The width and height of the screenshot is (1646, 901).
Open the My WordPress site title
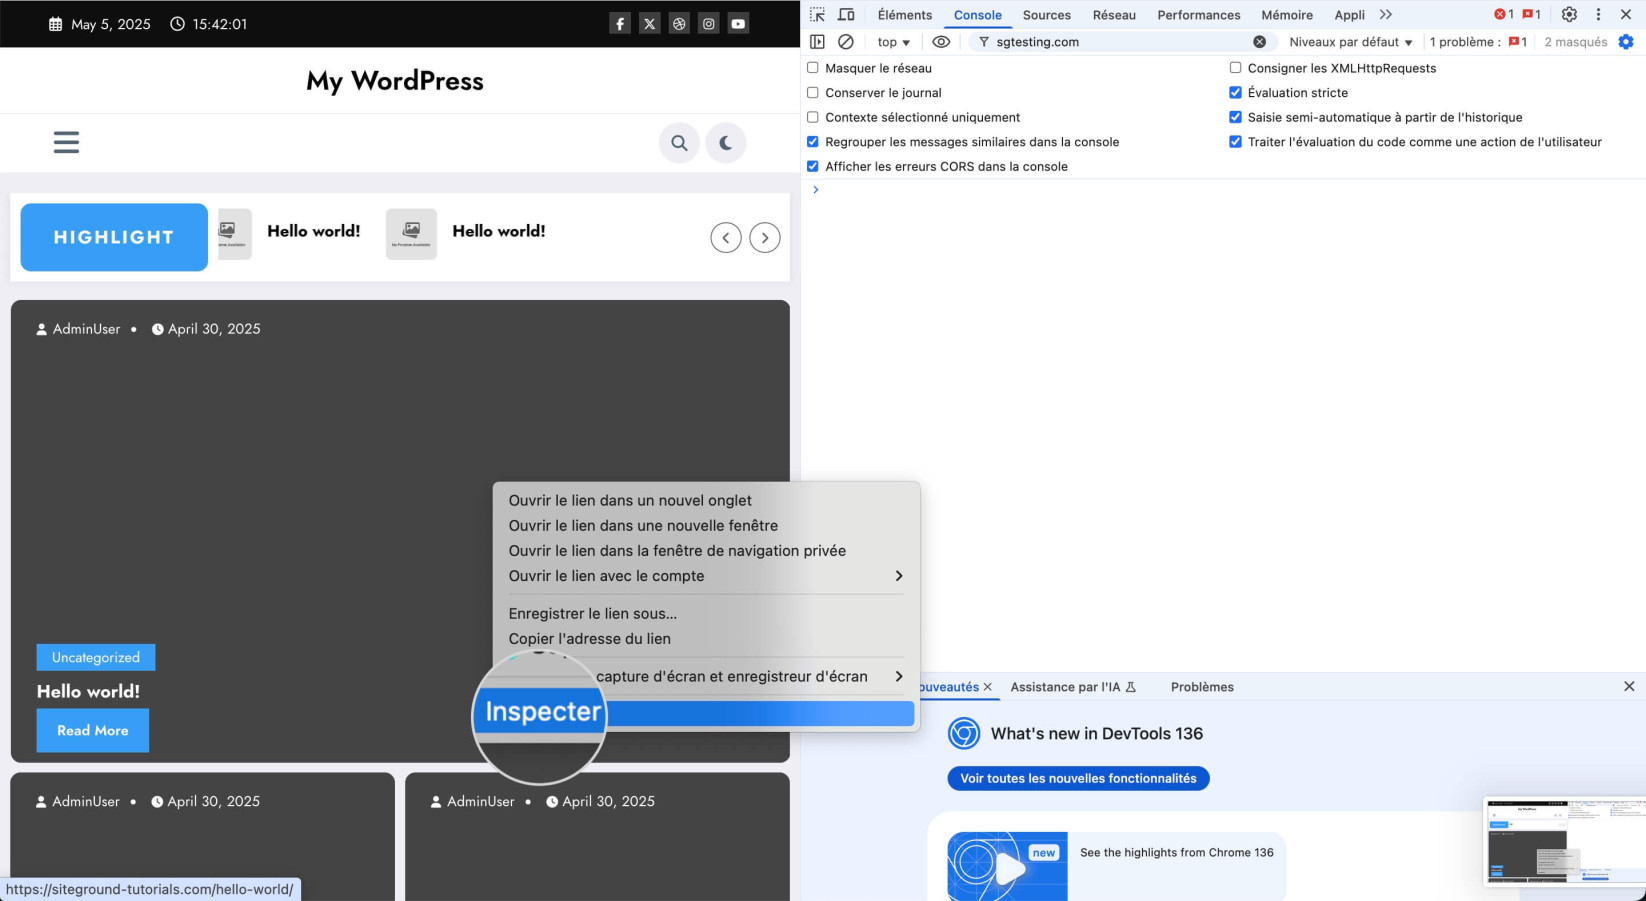[395, 81]
